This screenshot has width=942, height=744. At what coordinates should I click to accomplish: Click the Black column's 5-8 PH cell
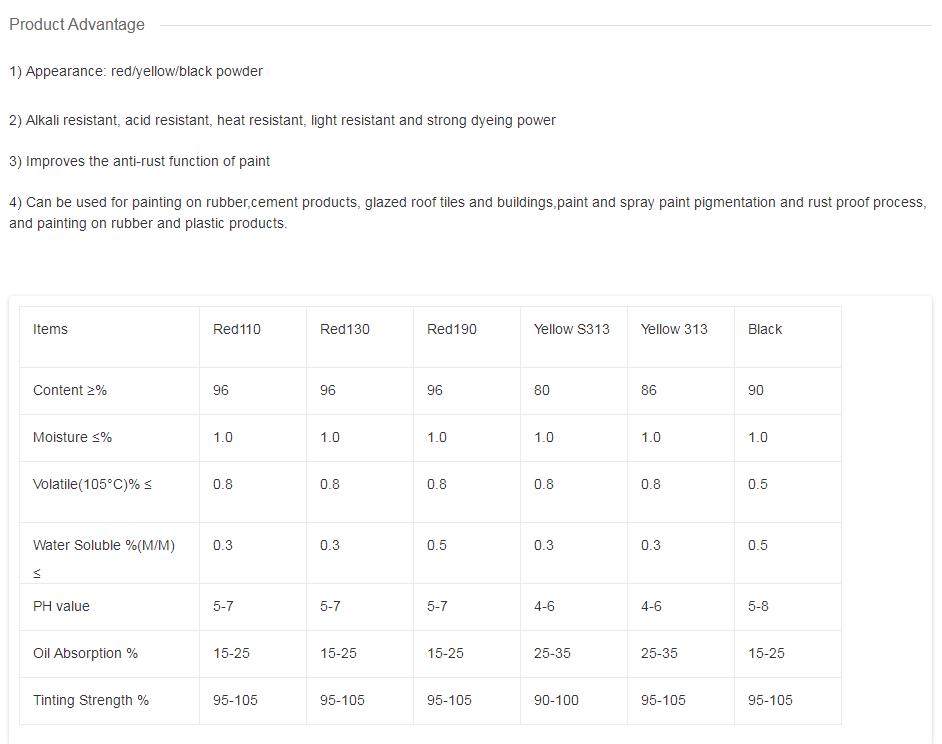pos(758,606)
